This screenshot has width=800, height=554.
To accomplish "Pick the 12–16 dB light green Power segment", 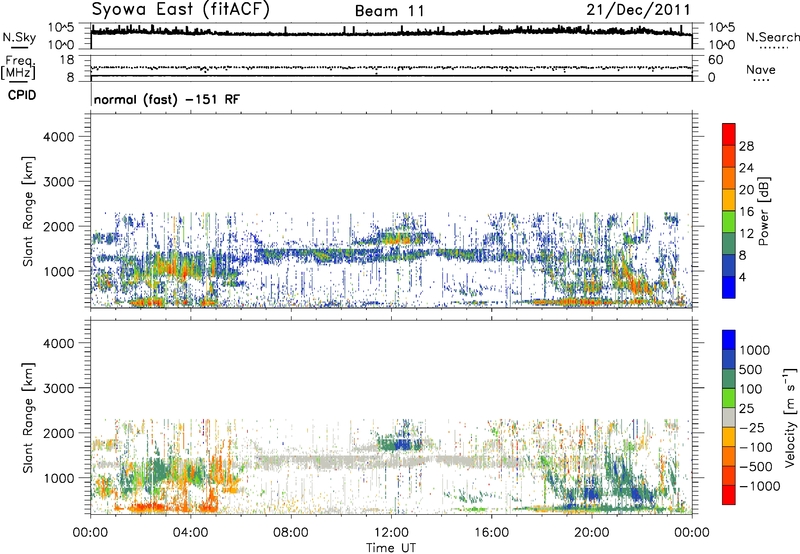I will coord(729,222).
